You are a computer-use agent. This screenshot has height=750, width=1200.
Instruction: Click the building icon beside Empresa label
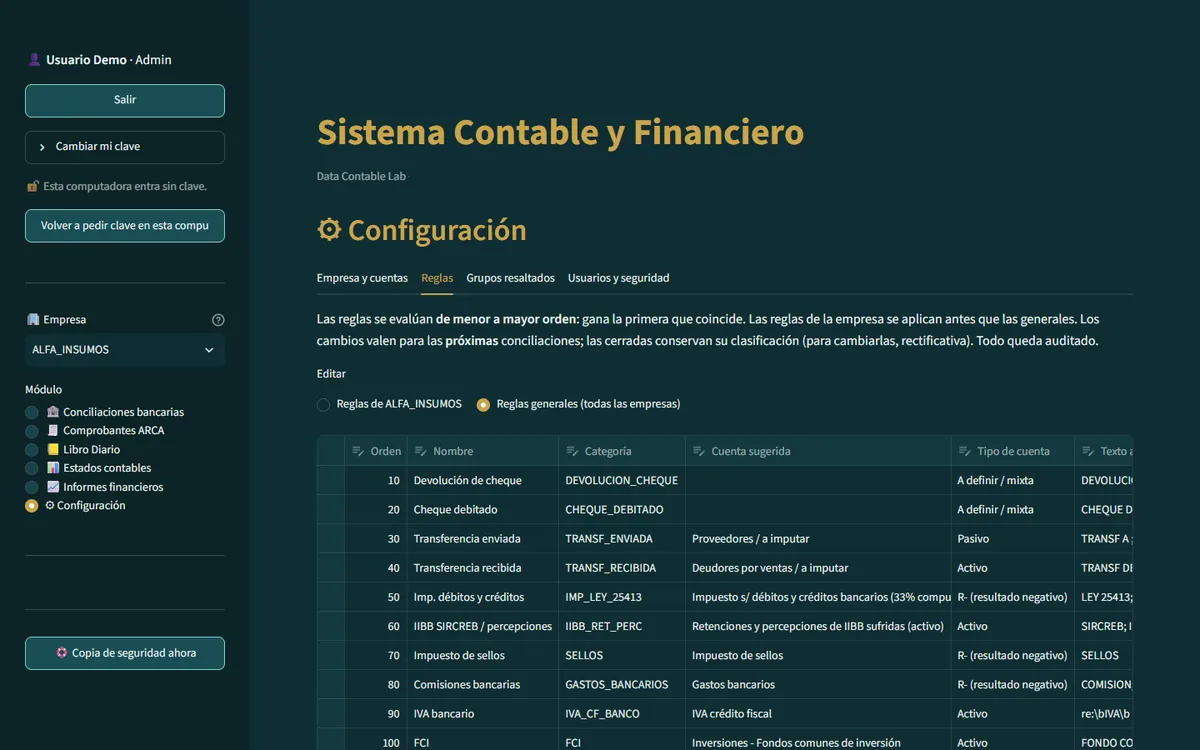33,320
